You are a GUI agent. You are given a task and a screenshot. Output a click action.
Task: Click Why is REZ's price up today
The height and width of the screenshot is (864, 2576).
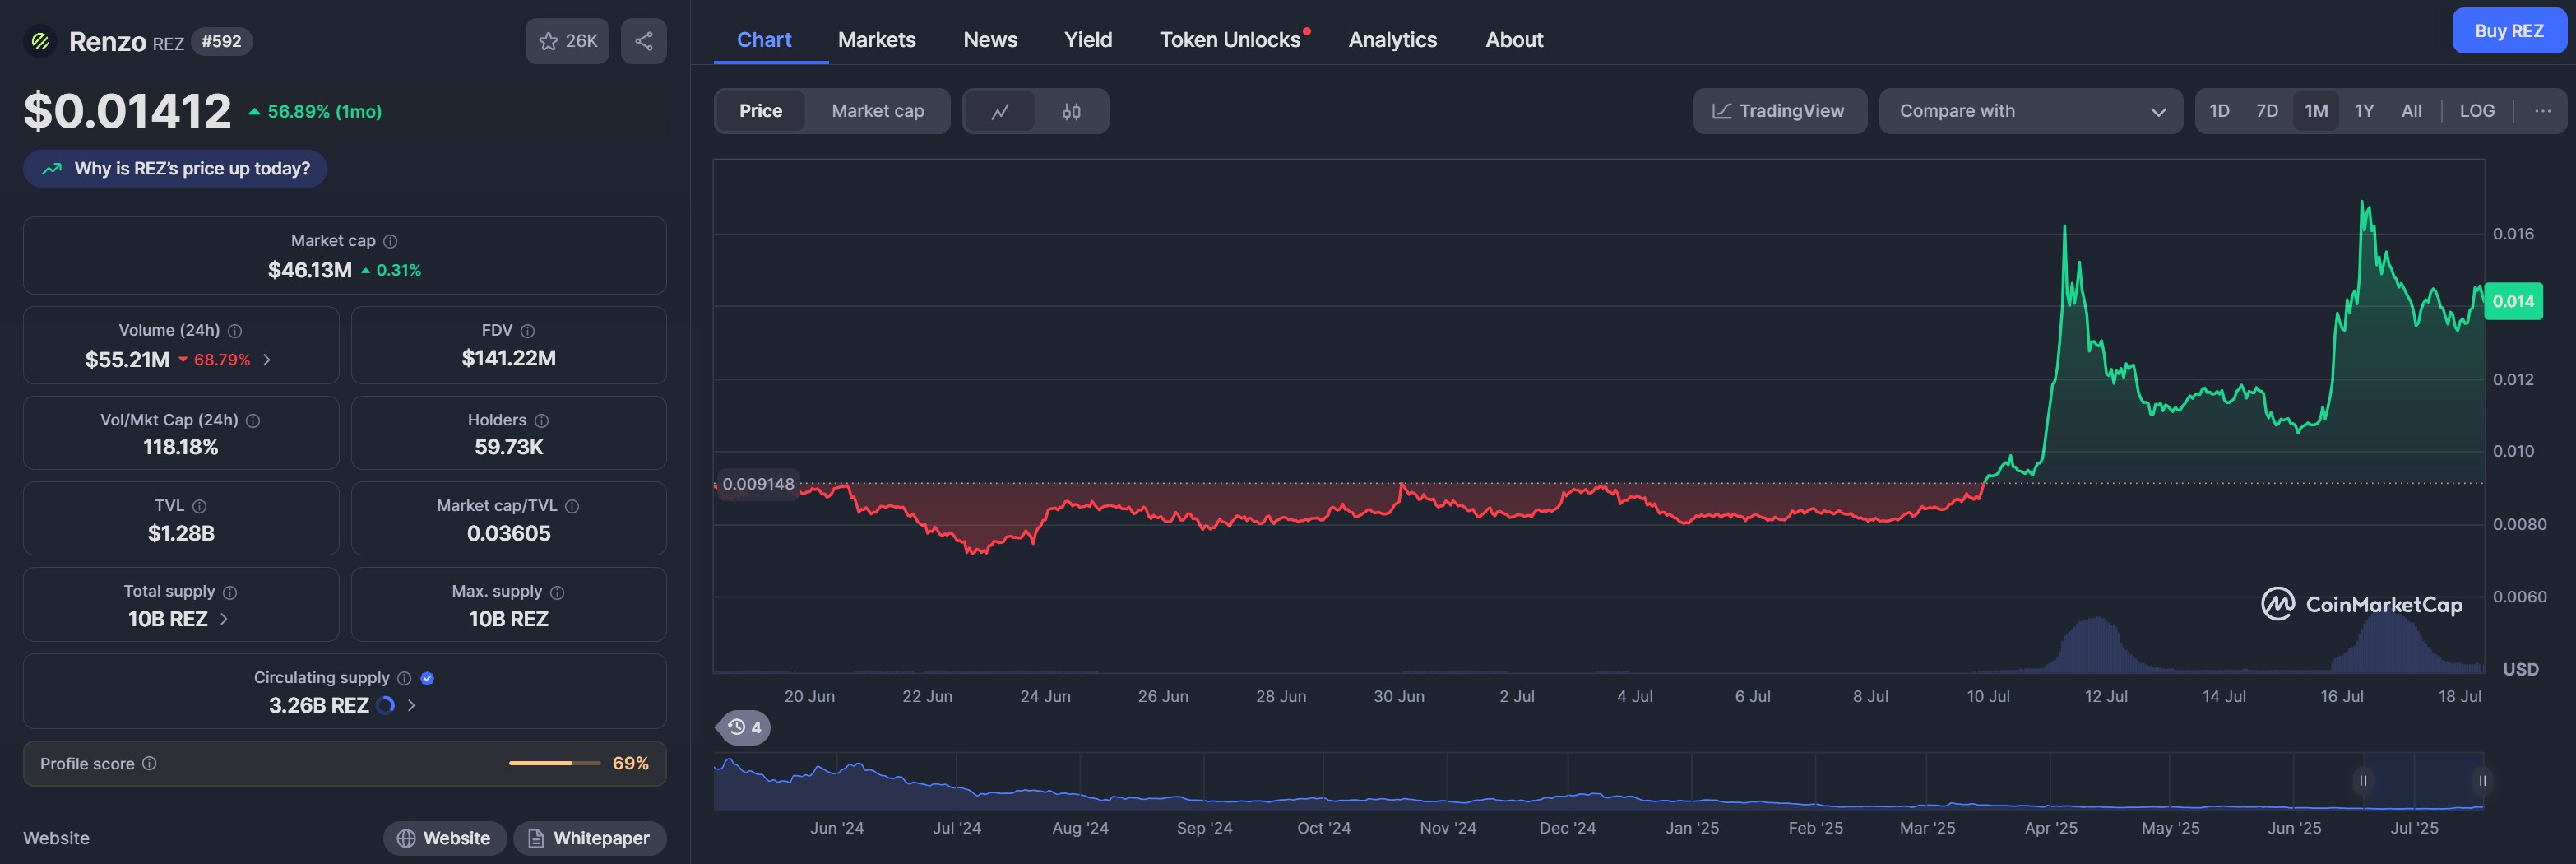(175, 169)
